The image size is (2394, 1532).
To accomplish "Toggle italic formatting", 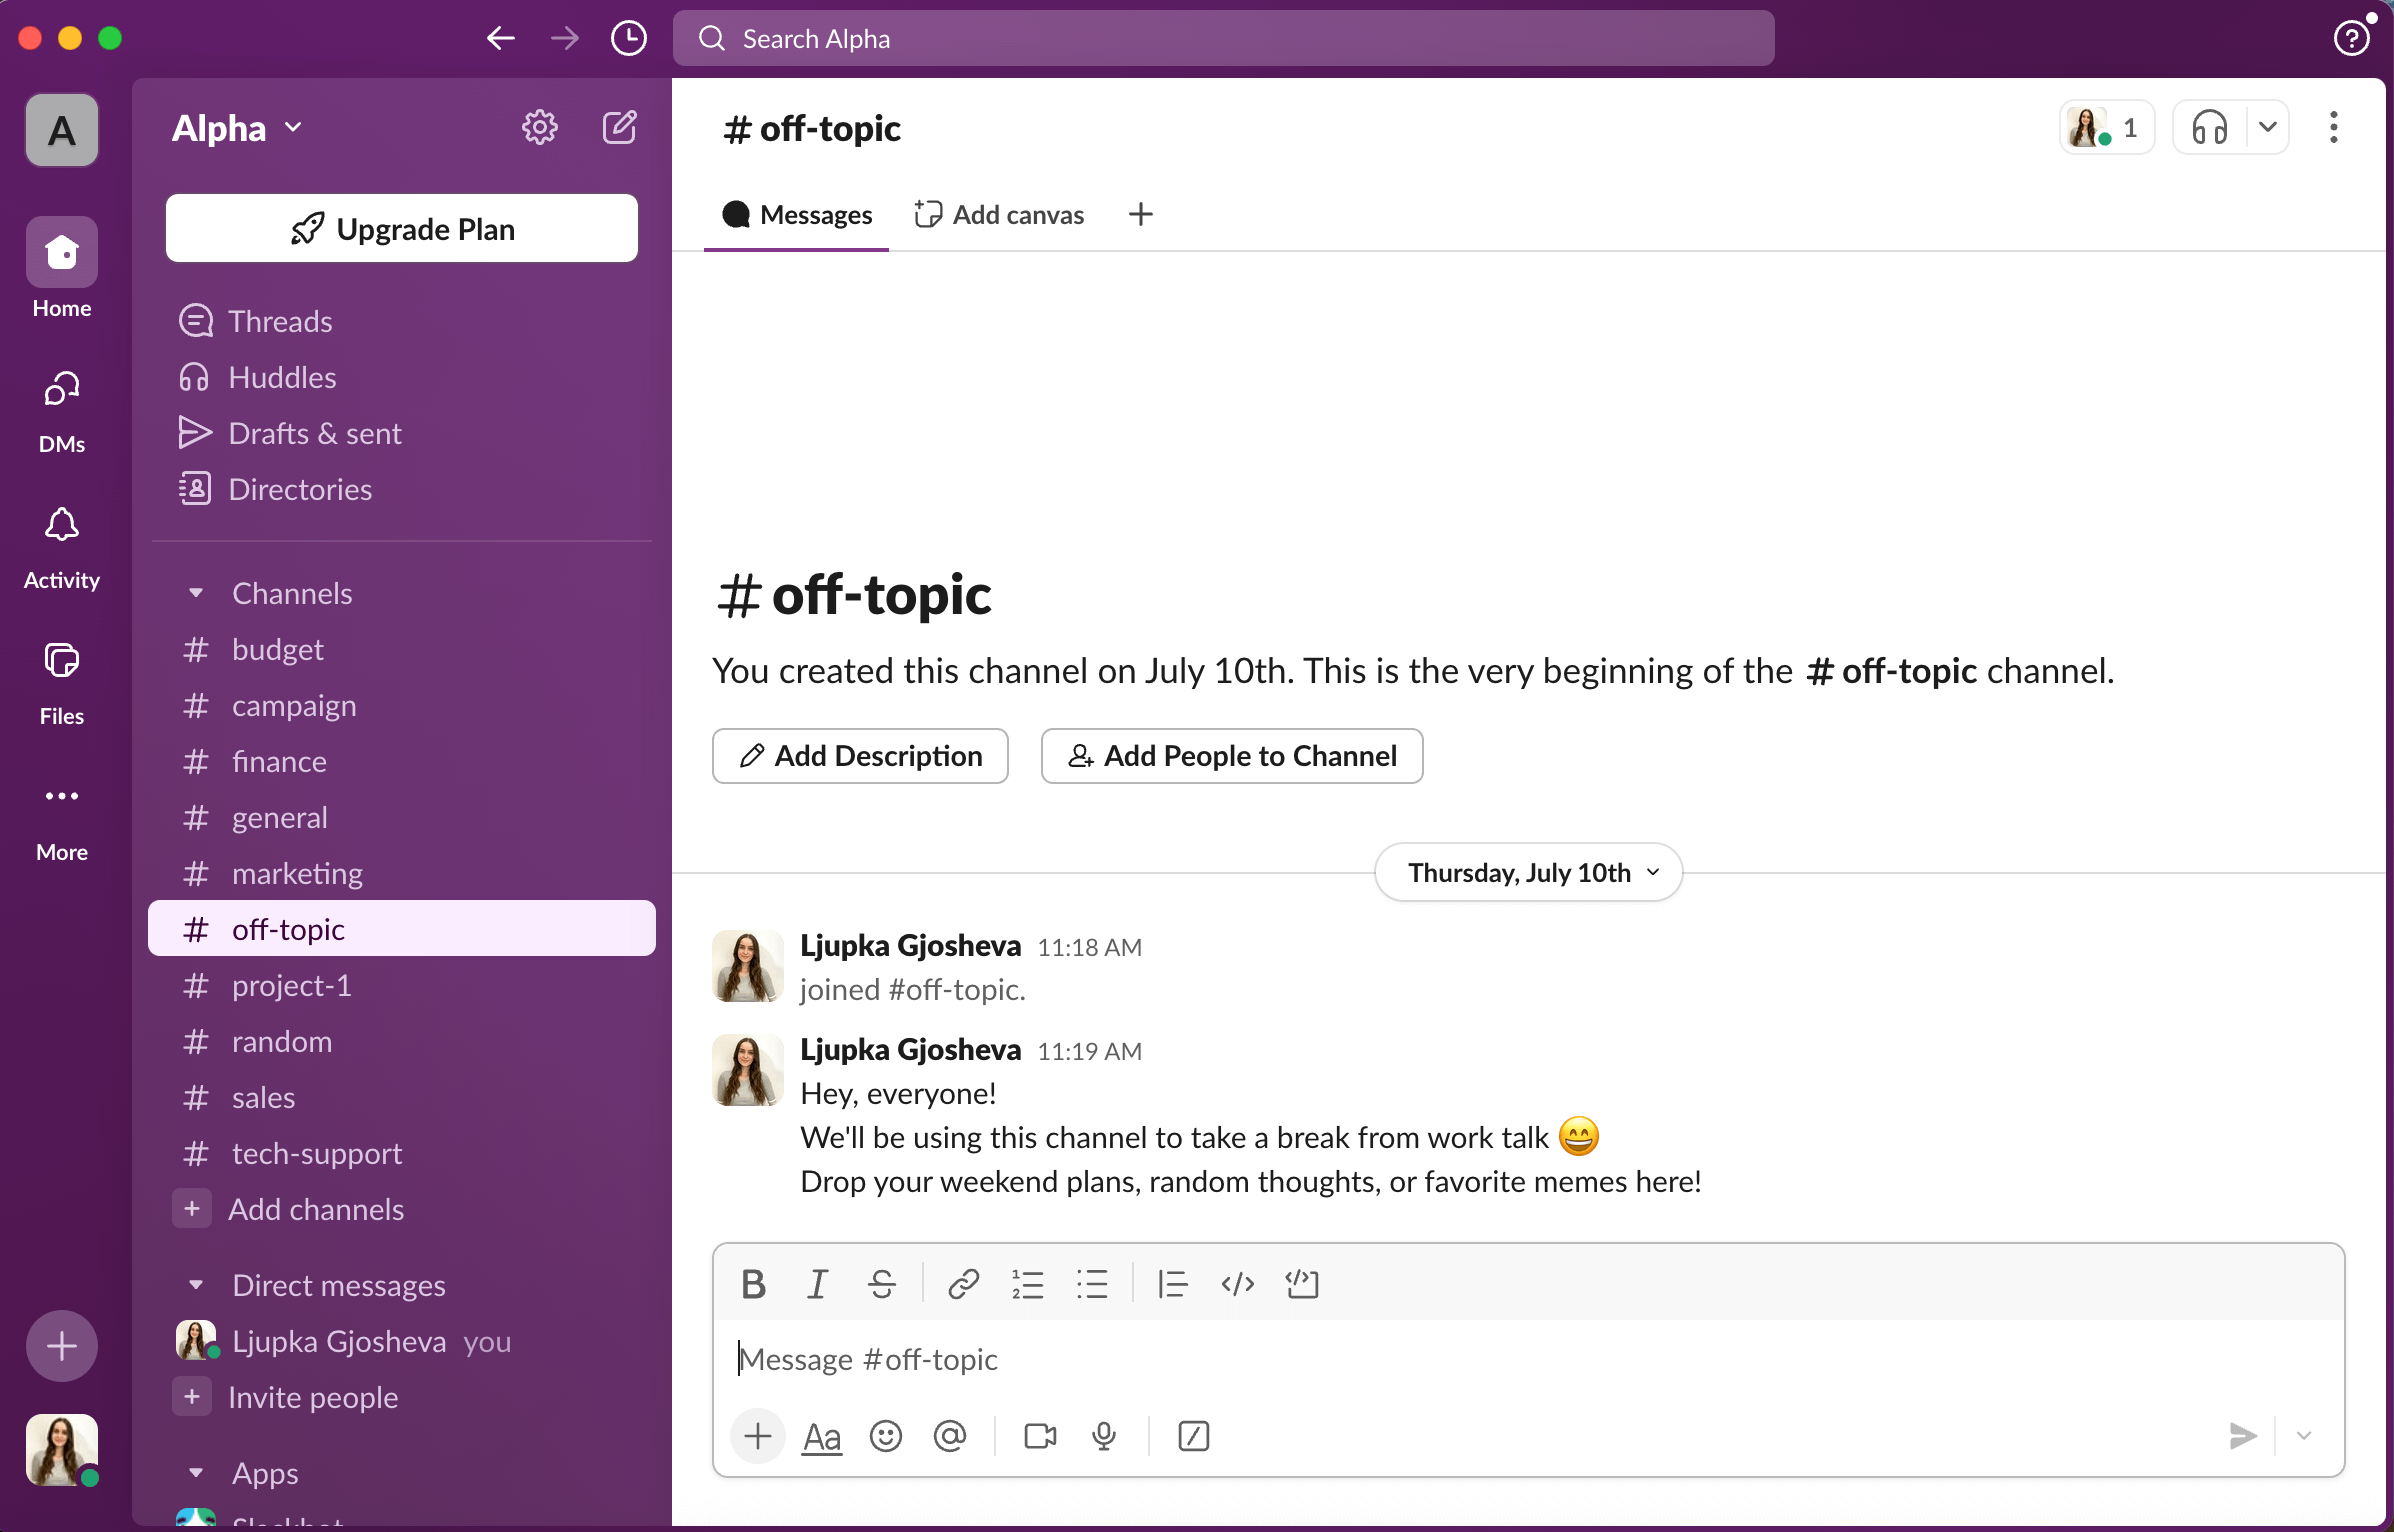I will click(817, 1283).
